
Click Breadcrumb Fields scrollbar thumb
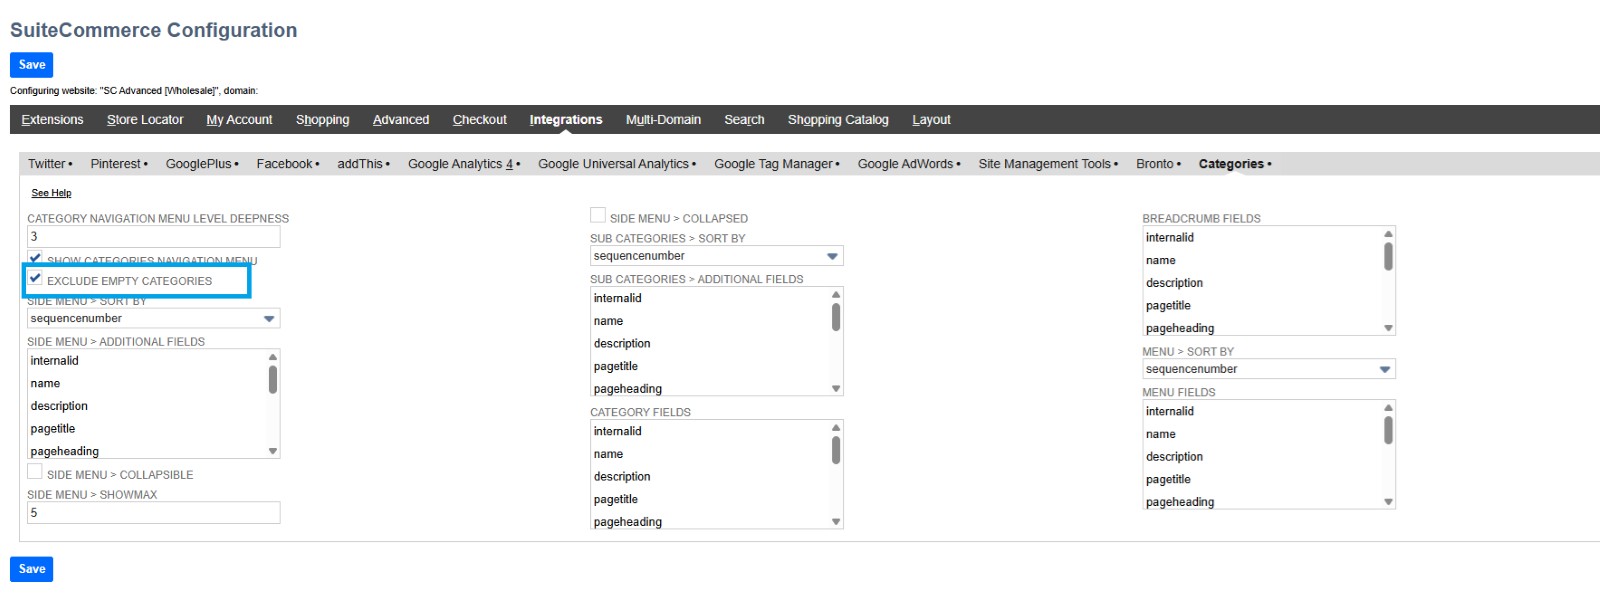pos(1388,257)
